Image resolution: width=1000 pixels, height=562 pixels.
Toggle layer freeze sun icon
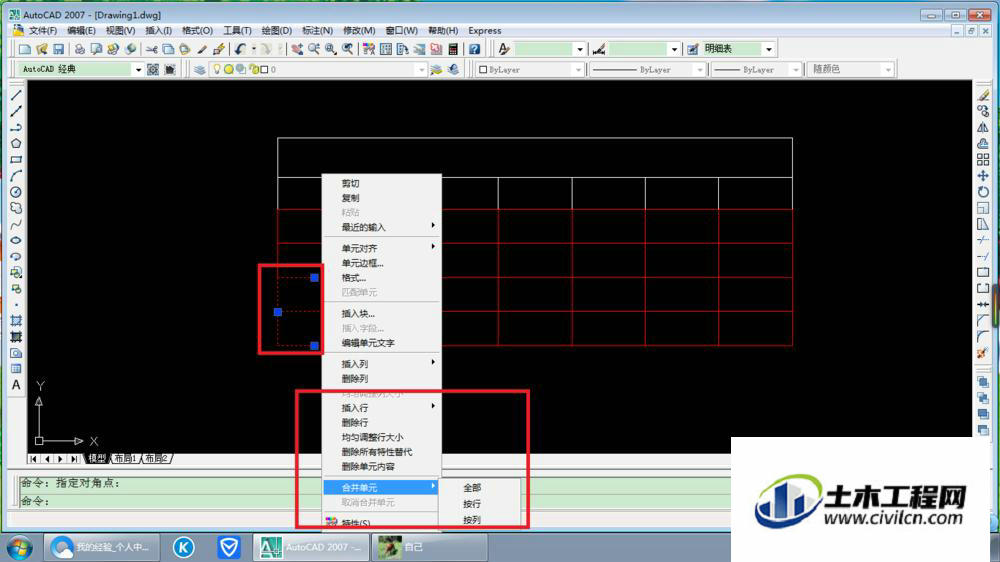click(228, 70)
